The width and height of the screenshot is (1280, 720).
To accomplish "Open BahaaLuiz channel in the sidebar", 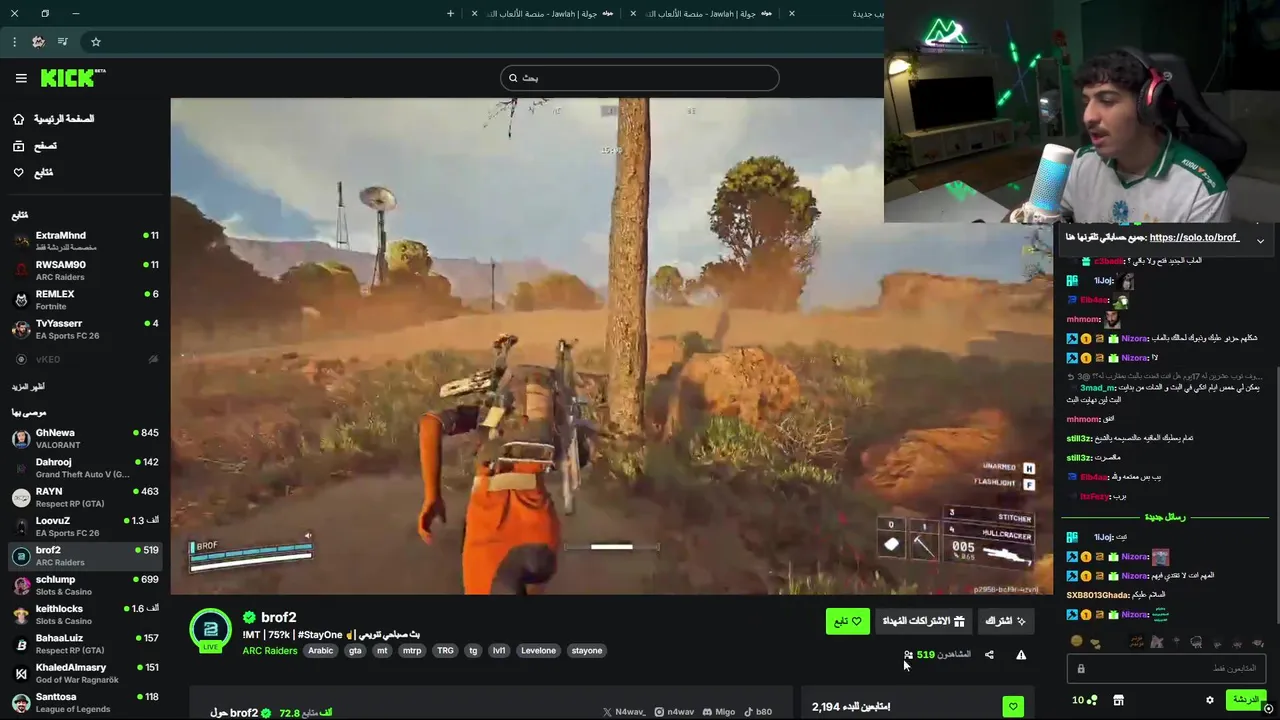I will point(85,643).
